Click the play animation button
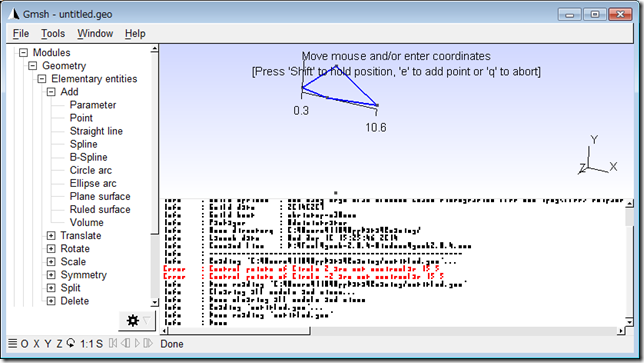Viewport: 644px width, 363px height. 137,343
